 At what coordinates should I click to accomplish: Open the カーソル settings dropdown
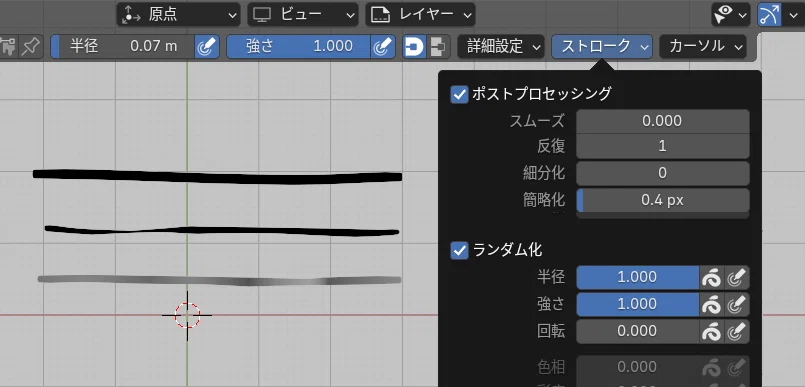coord(702,47)
